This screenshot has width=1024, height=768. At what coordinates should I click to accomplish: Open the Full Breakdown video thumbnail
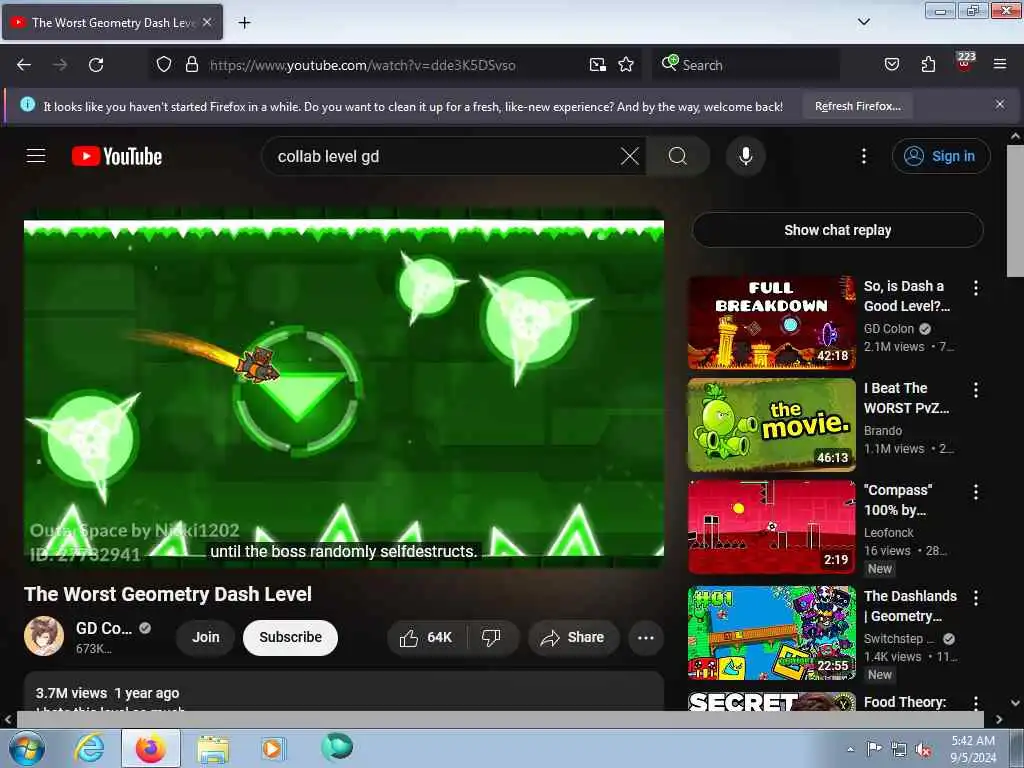pos(772,323)
